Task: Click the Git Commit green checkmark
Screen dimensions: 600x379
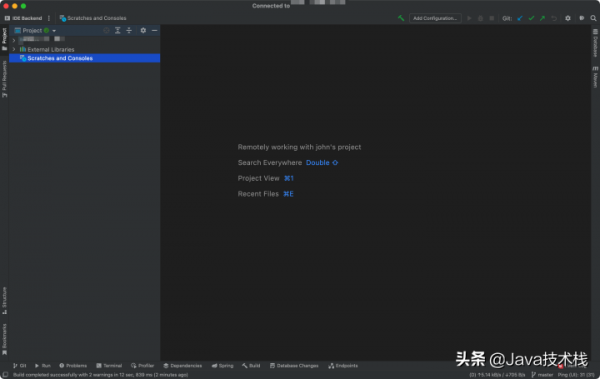Action: (531, 18)
